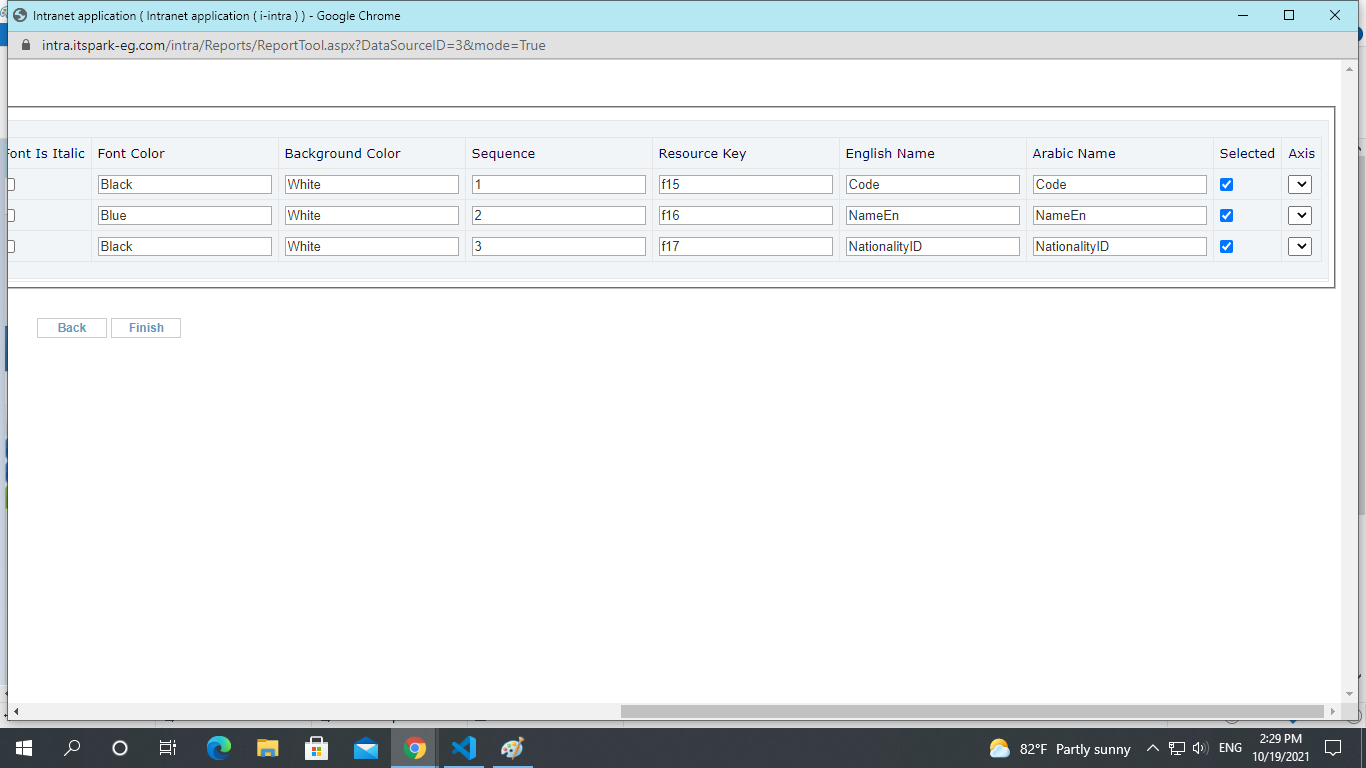Click horizontal scrollbar left arrow
Viewport: 1366px width, 768px height.
pyautogui.click(x=15, y=711)
